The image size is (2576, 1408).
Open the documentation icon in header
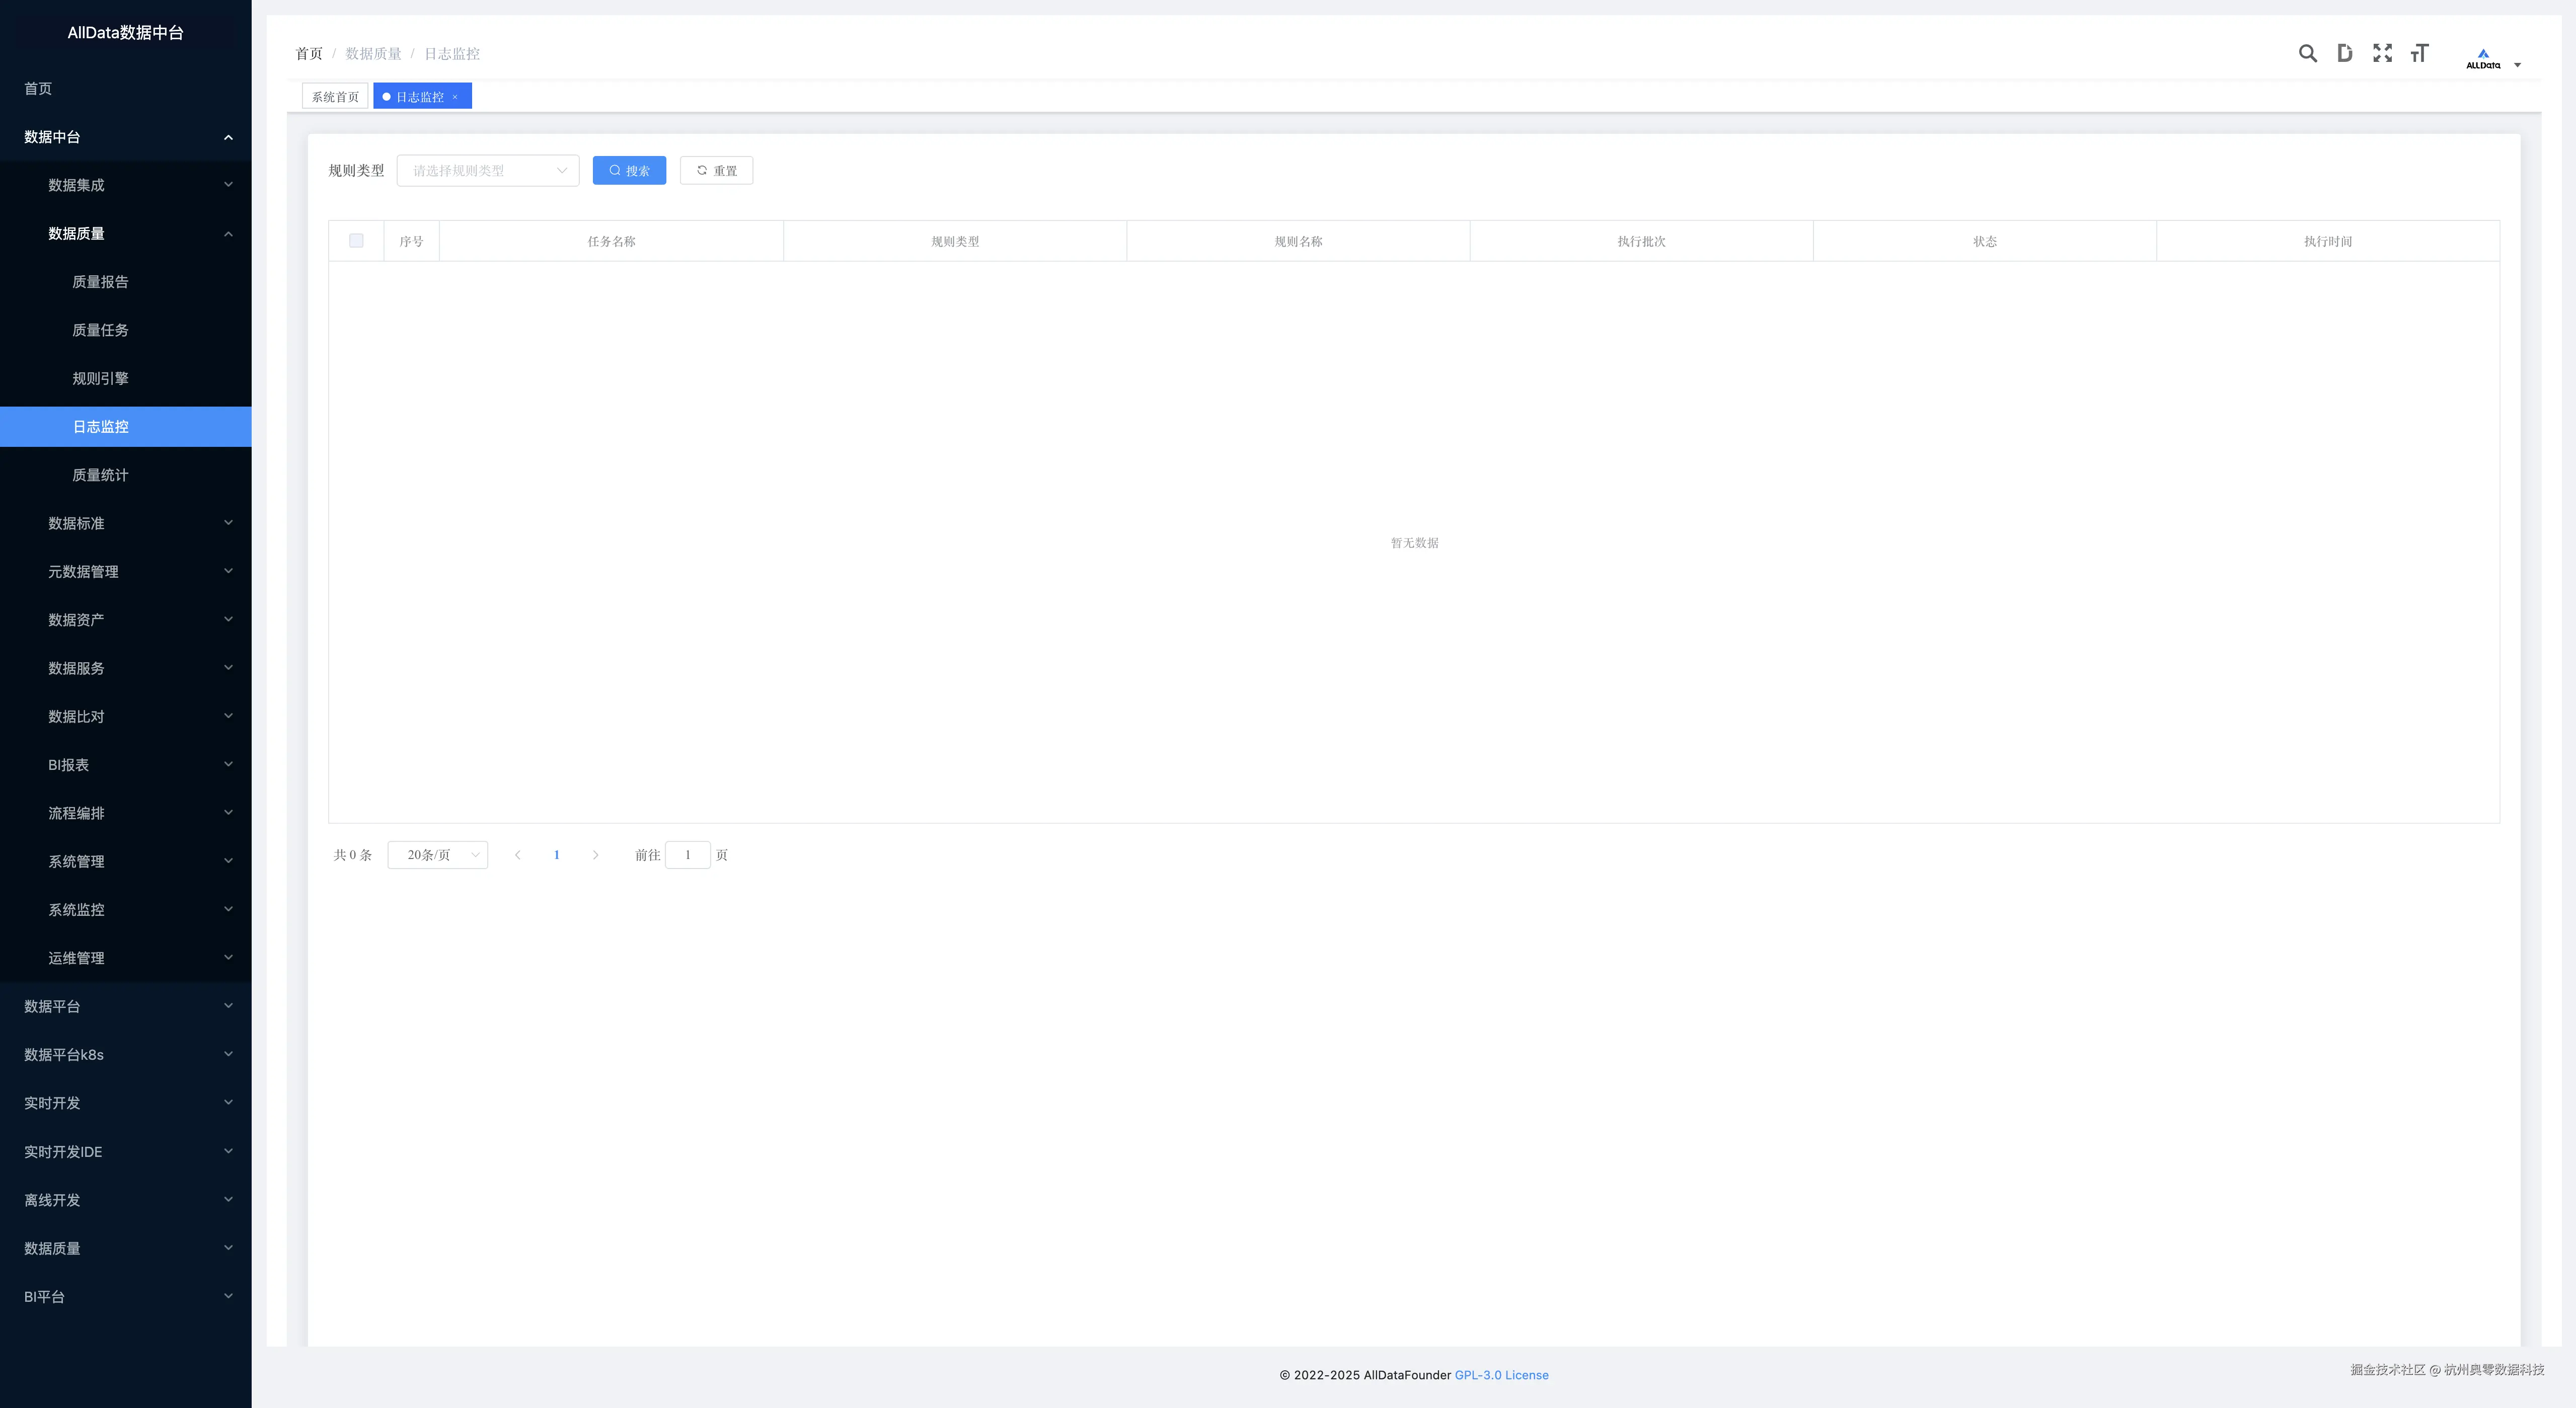pos(2344,54)
